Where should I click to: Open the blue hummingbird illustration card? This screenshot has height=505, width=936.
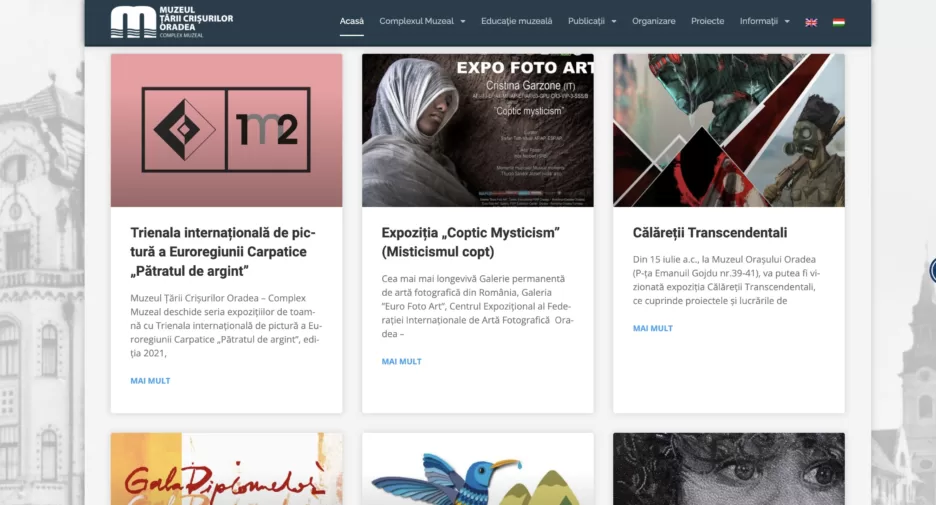click(478, 469)
